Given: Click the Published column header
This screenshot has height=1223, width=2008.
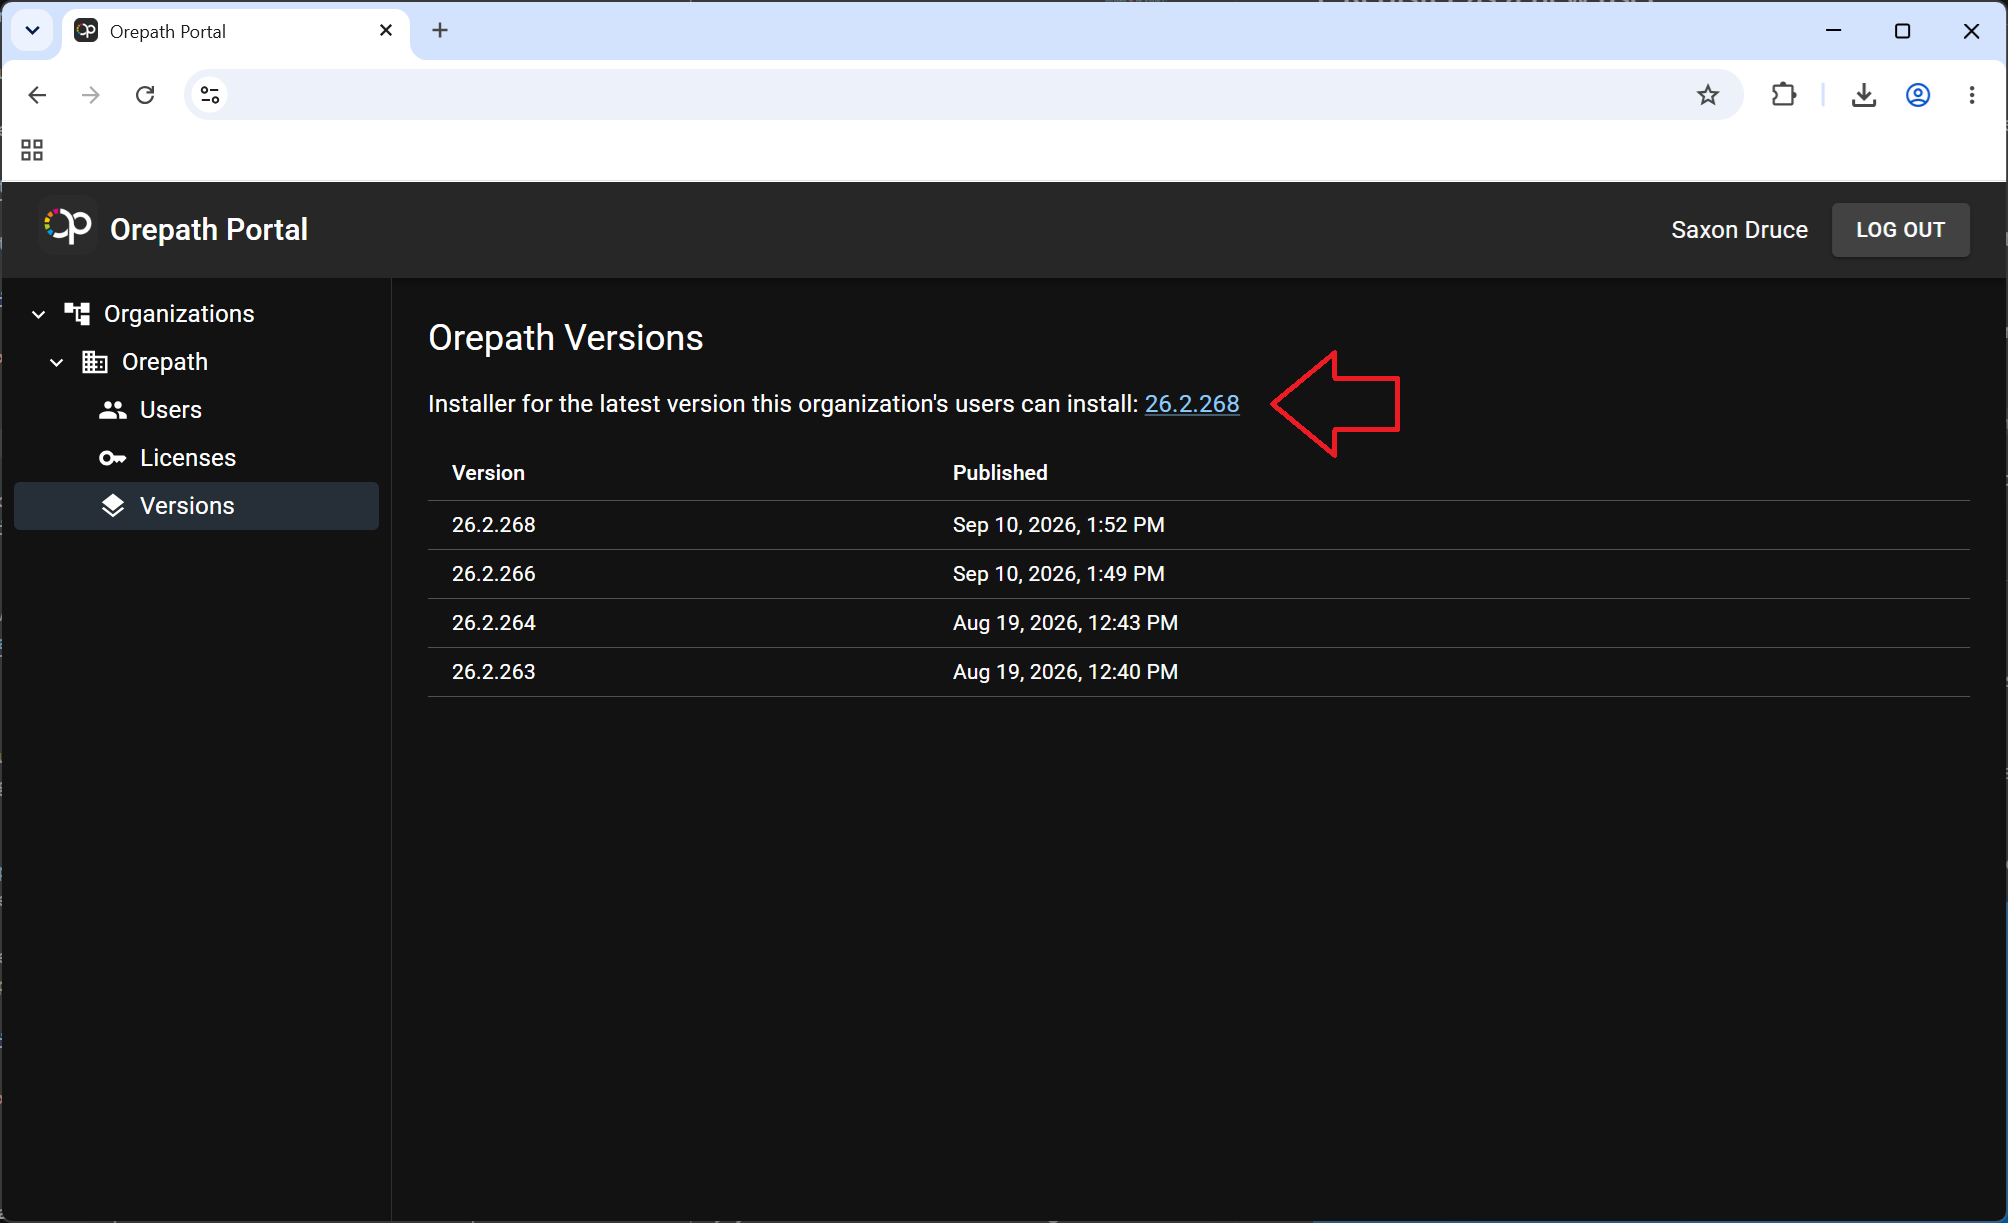Looking at the screenshot, I should pyautogui.click(x=1000, y=473).
